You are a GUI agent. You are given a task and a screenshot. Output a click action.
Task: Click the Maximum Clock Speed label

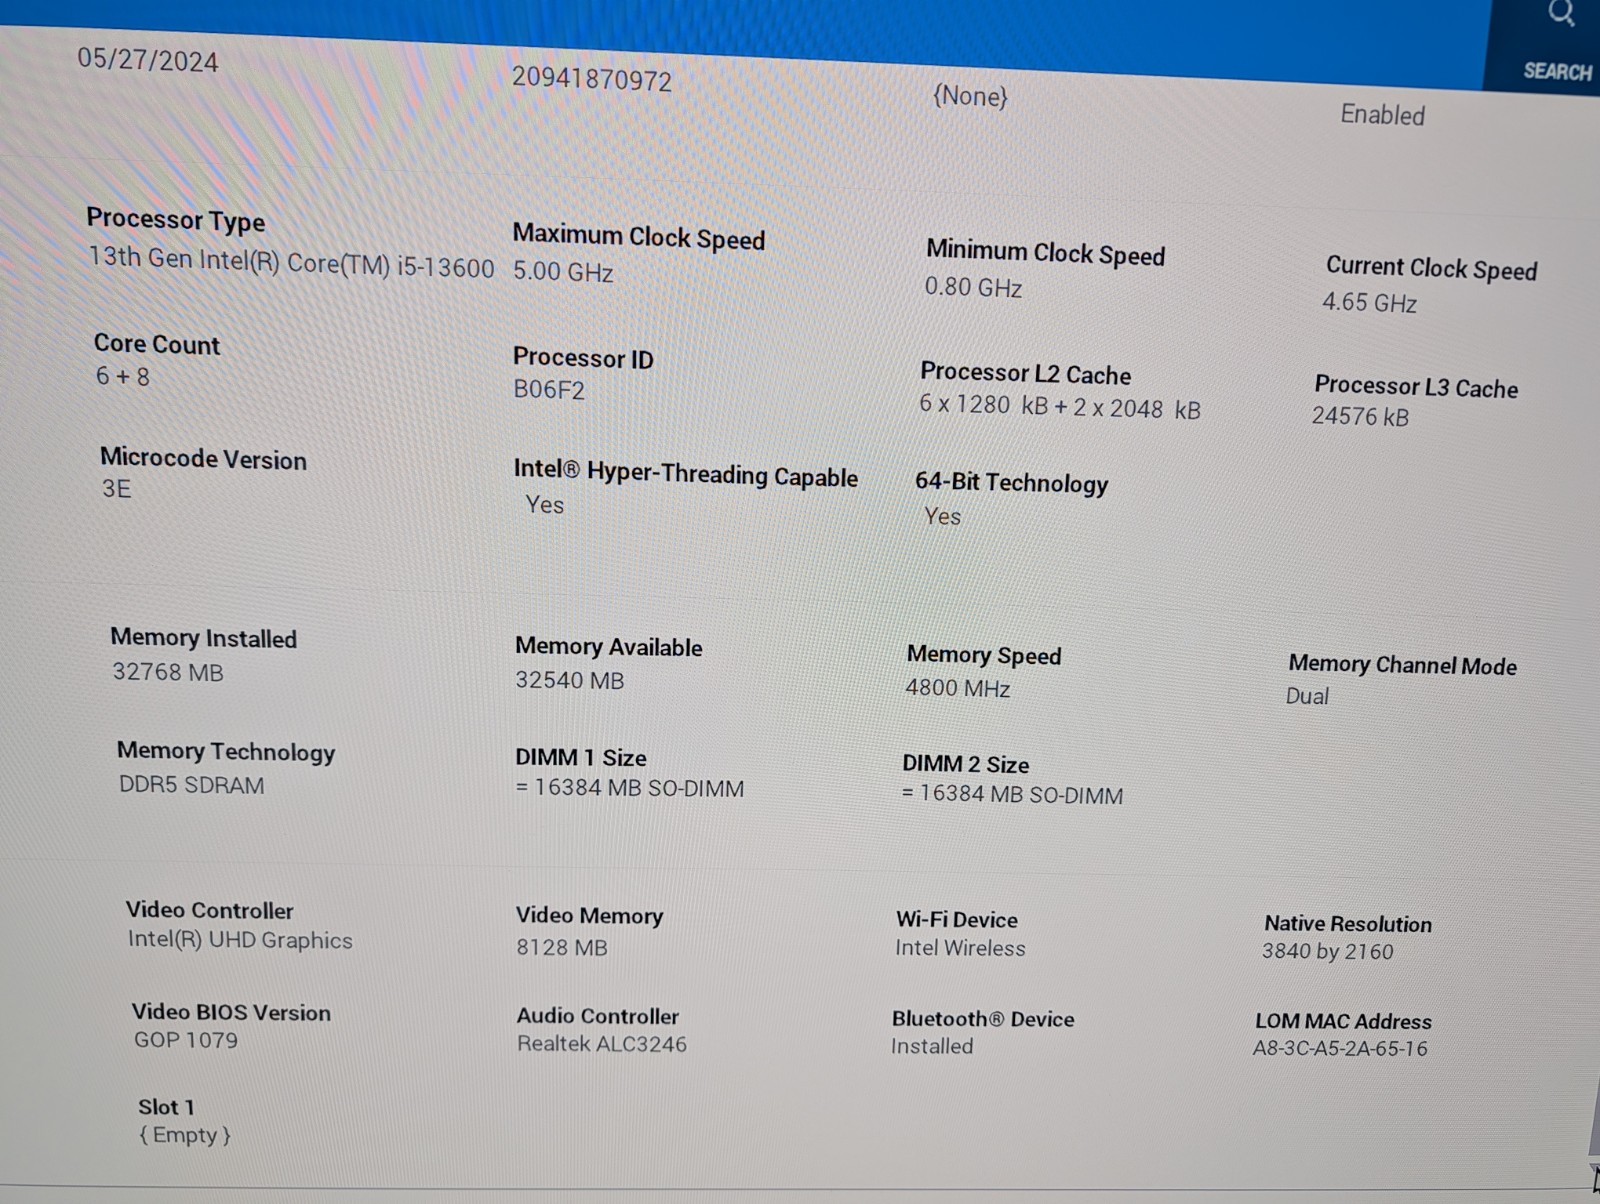(639, 237)
